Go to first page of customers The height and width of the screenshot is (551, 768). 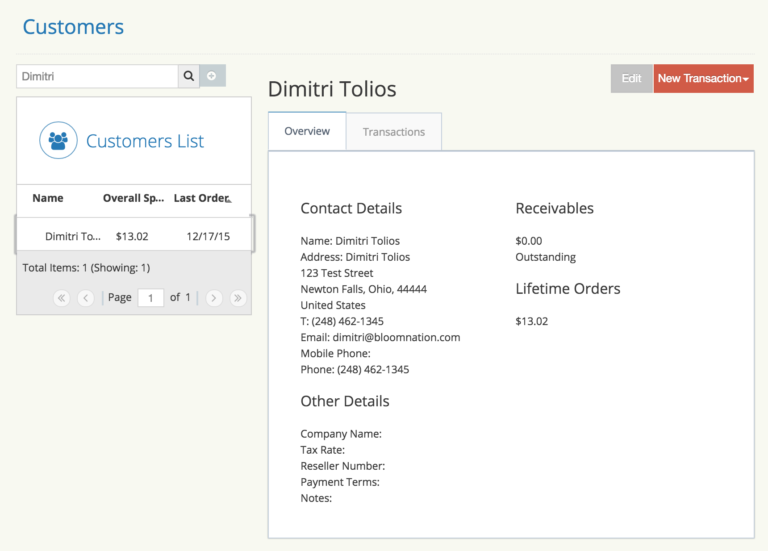(62, 298)
